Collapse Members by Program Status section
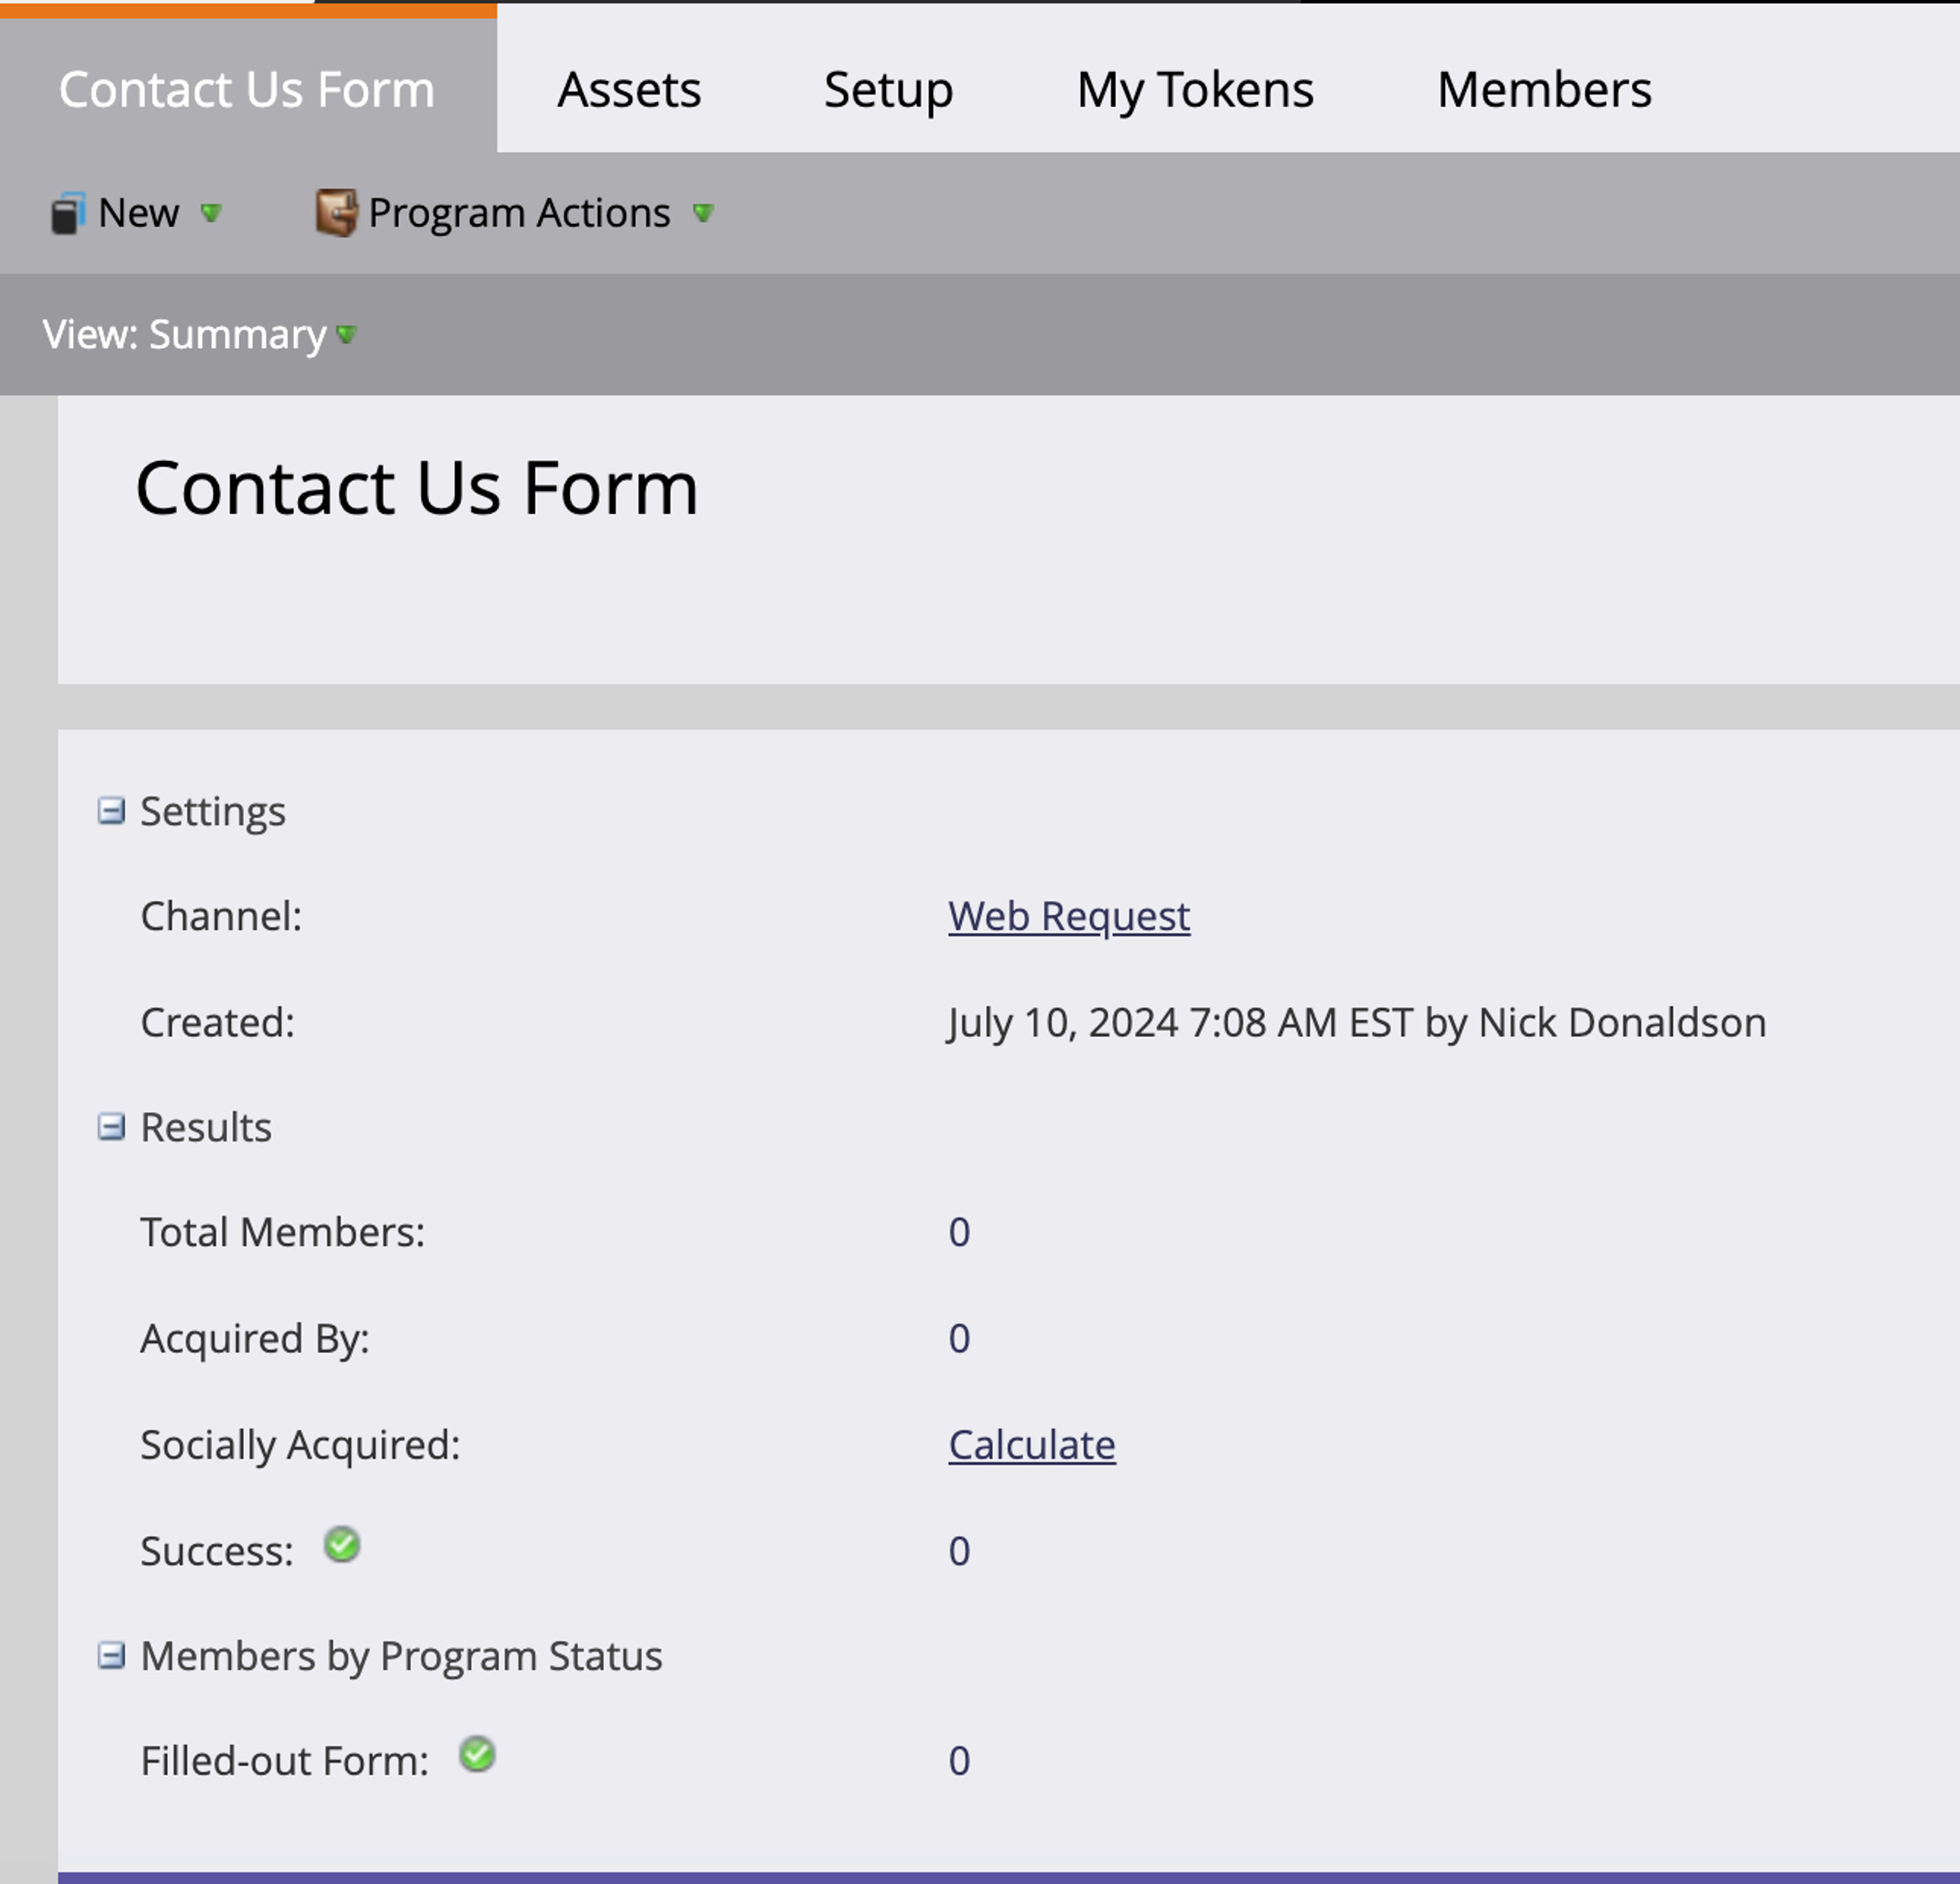Image resolution: width=1960 pixels, height=1884 pixels. pos(111,1656)
